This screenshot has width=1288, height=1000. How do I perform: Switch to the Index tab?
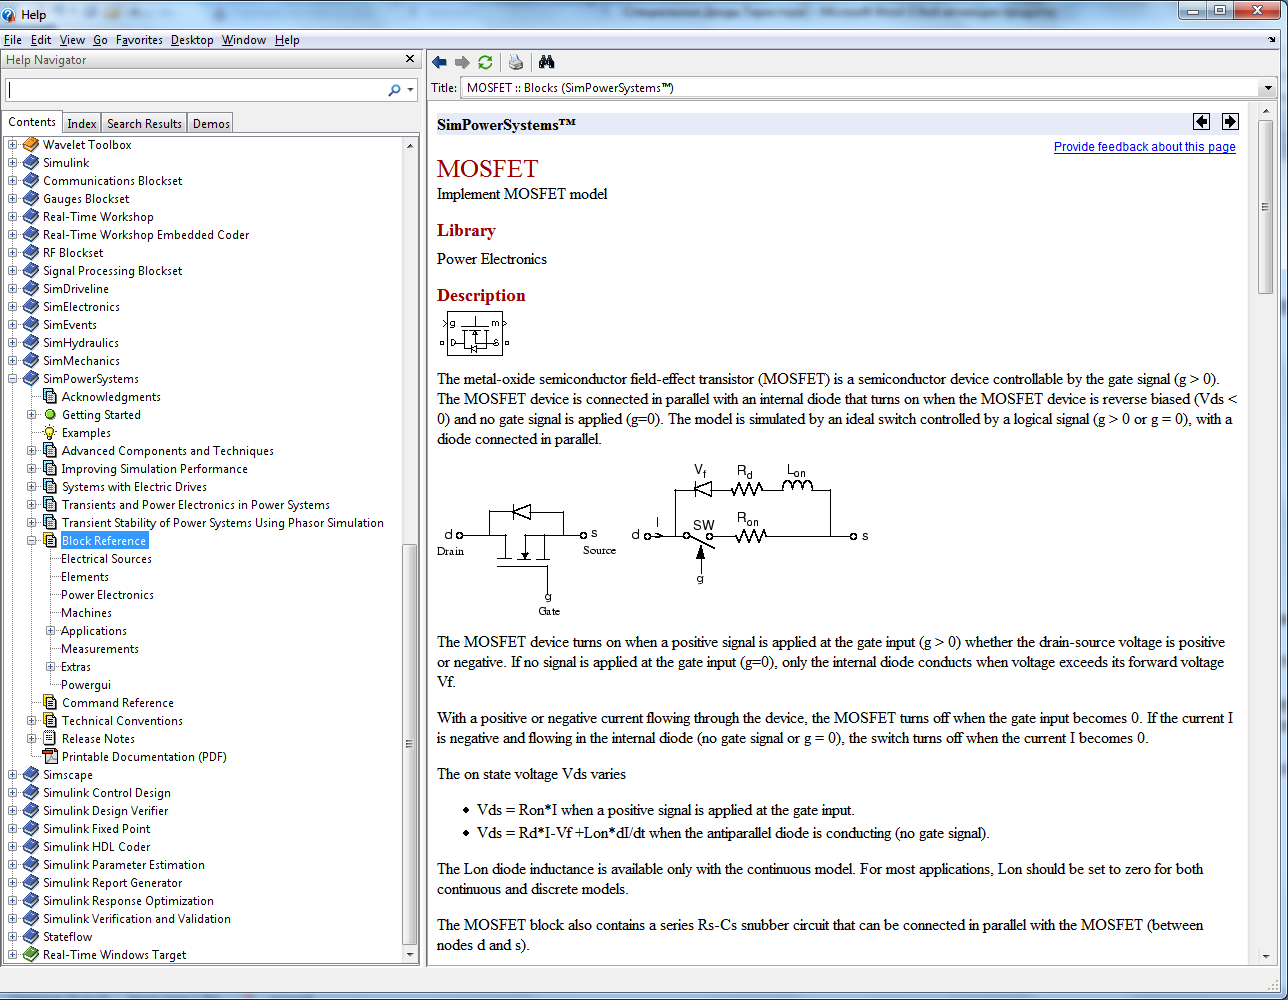[82, 124]
